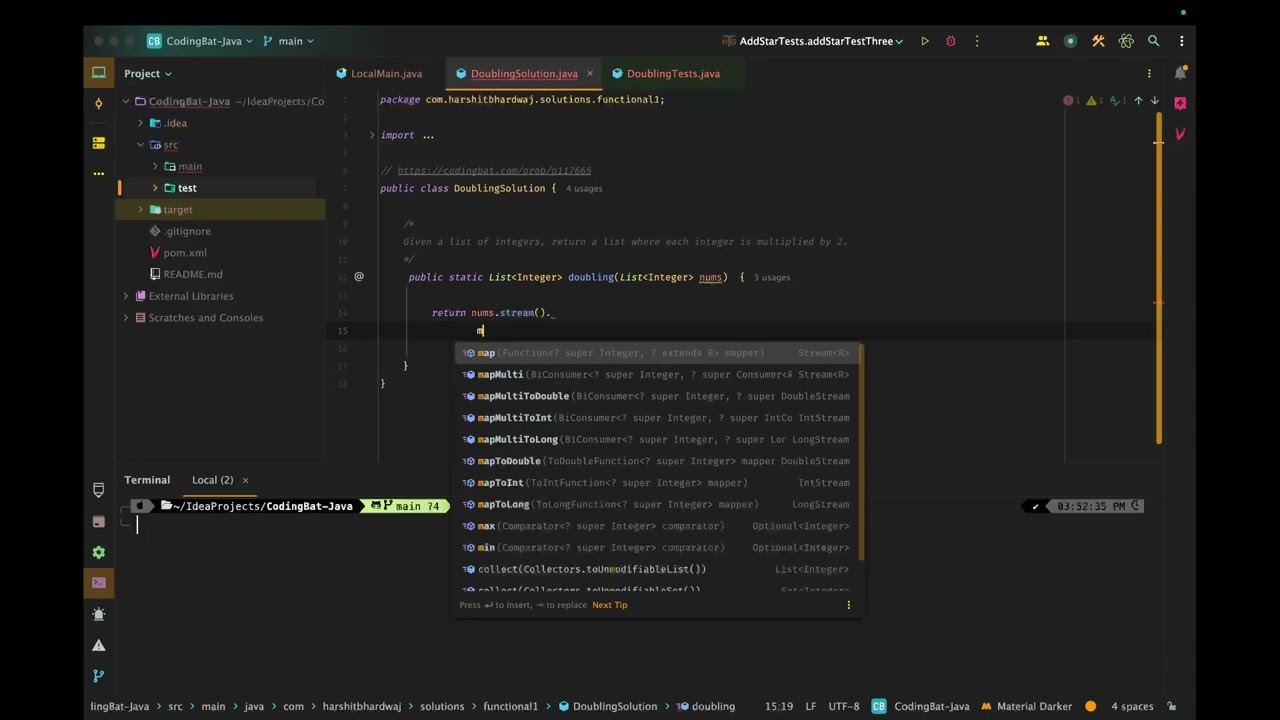Open the run configuration AddStarTests dropdown

click(817, 41)
